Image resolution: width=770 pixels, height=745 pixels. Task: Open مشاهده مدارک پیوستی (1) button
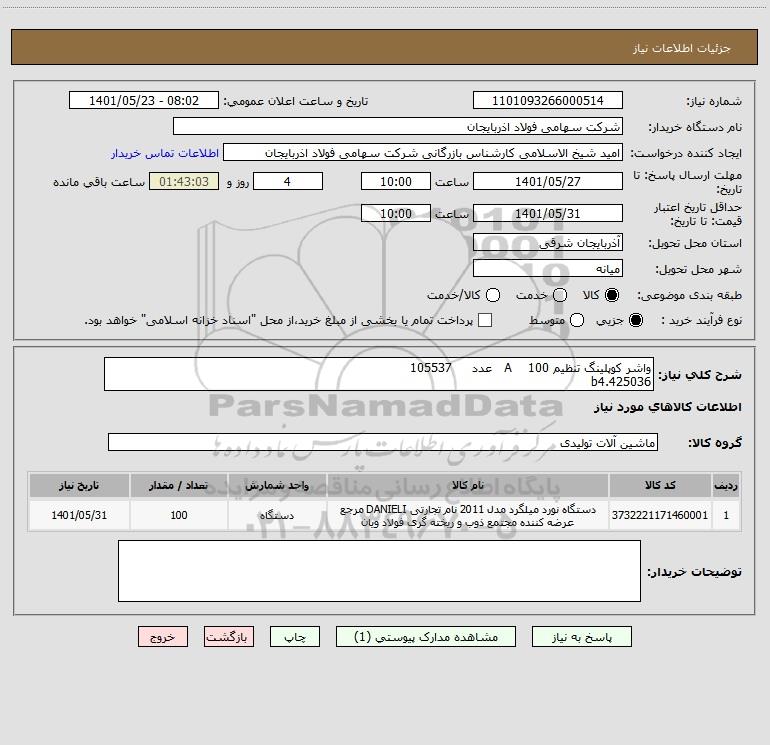(426, 637)
